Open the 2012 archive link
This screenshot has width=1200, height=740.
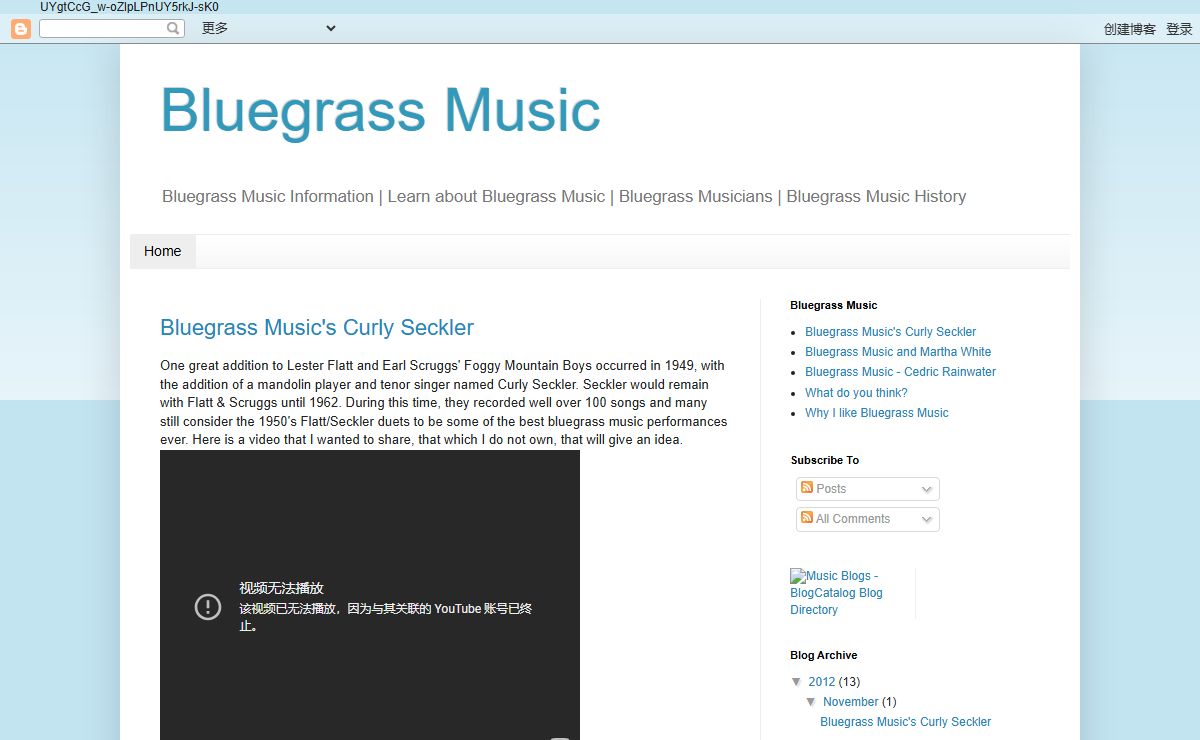[821, 682]
